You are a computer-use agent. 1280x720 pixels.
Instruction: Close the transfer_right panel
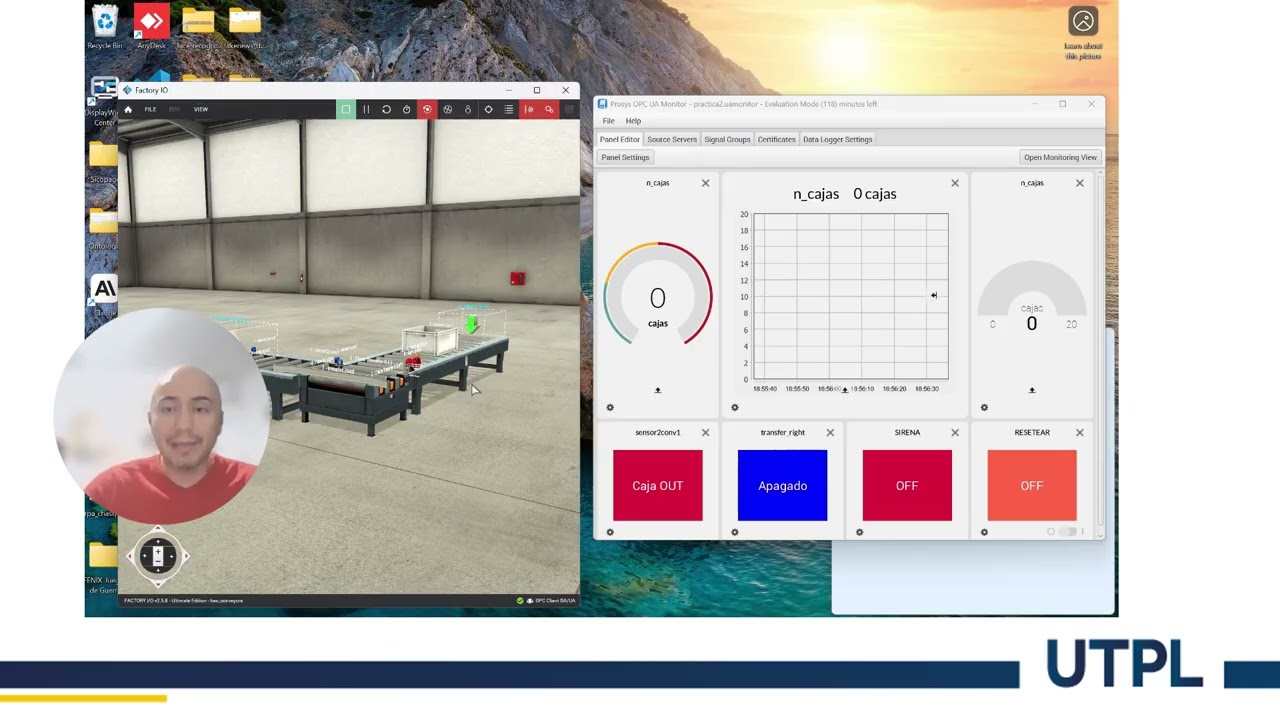[830, 432]
